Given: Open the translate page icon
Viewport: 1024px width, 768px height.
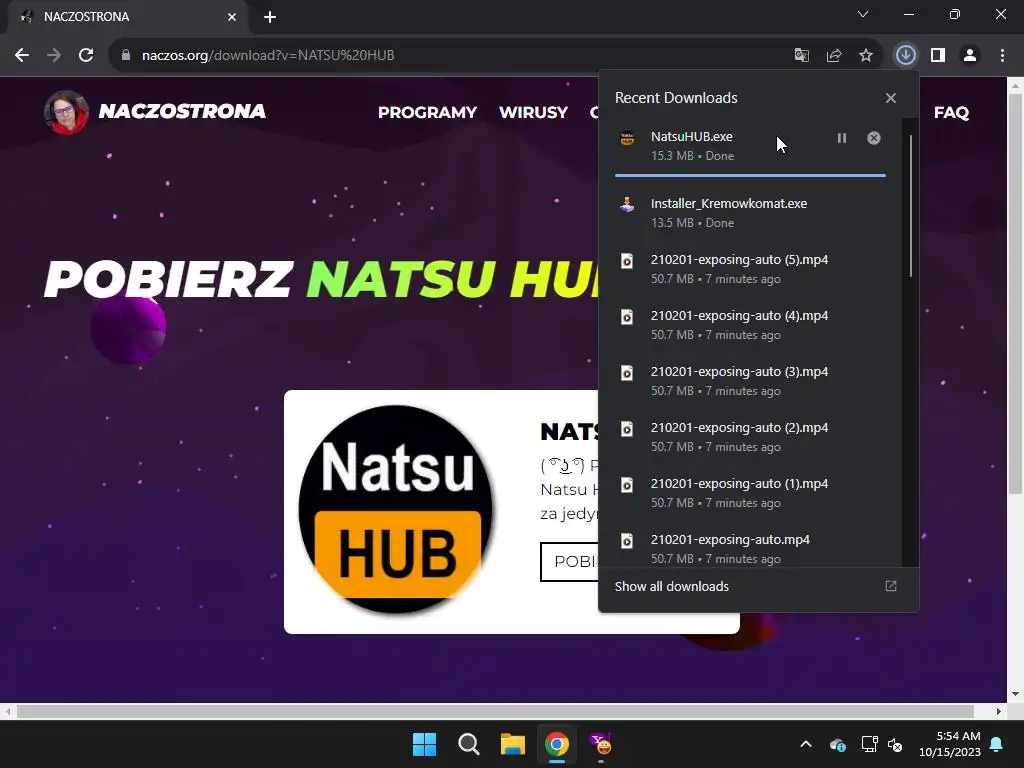Looking at the screenshot, I should [x=801, y=56].
